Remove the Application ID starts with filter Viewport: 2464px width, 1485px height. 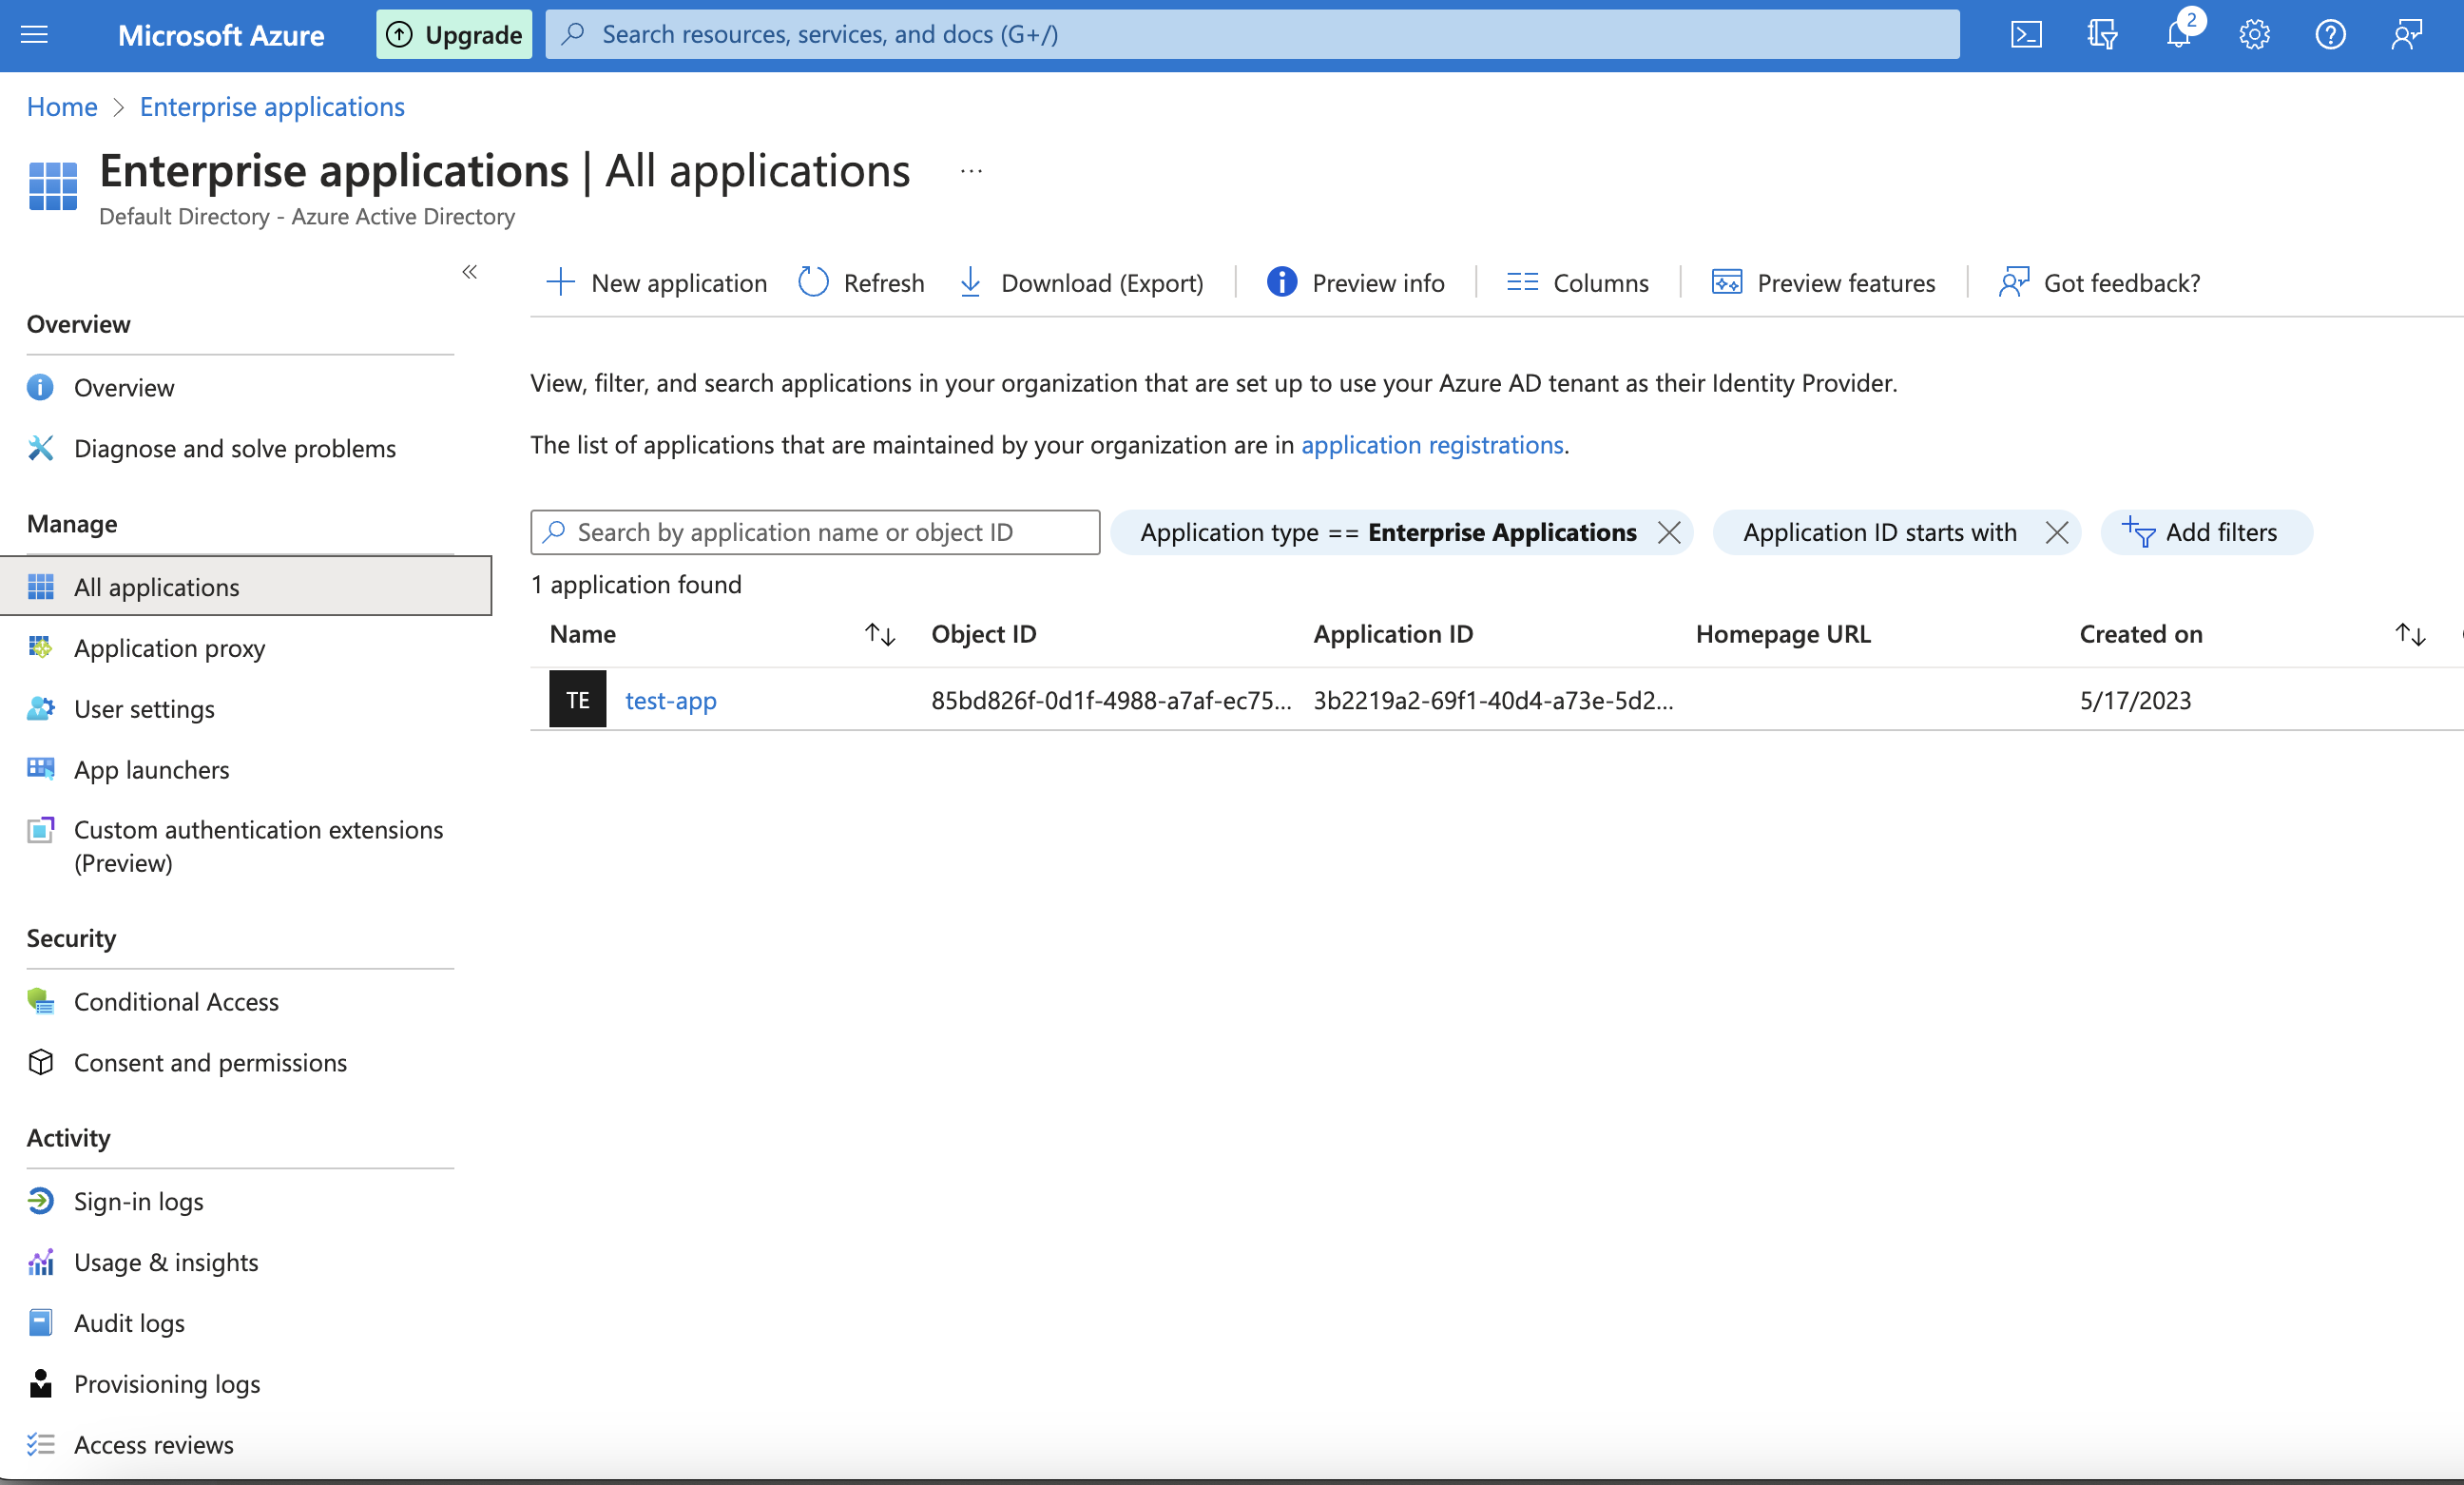[x=2056, y=532]
